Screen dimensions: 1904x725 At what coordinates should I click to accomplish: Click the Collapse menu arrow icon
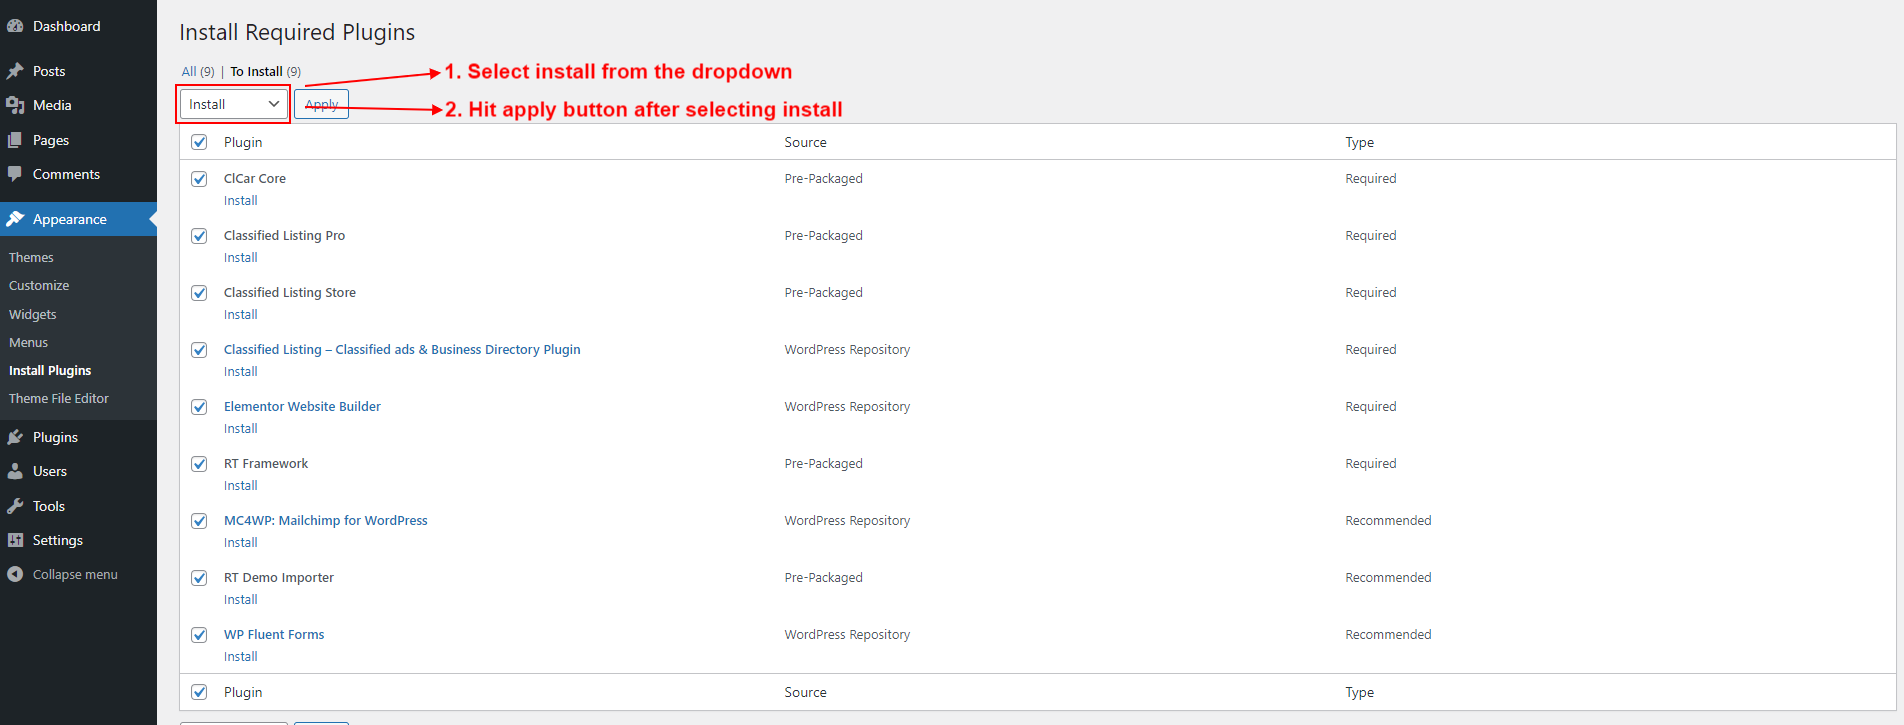point(15,574)
